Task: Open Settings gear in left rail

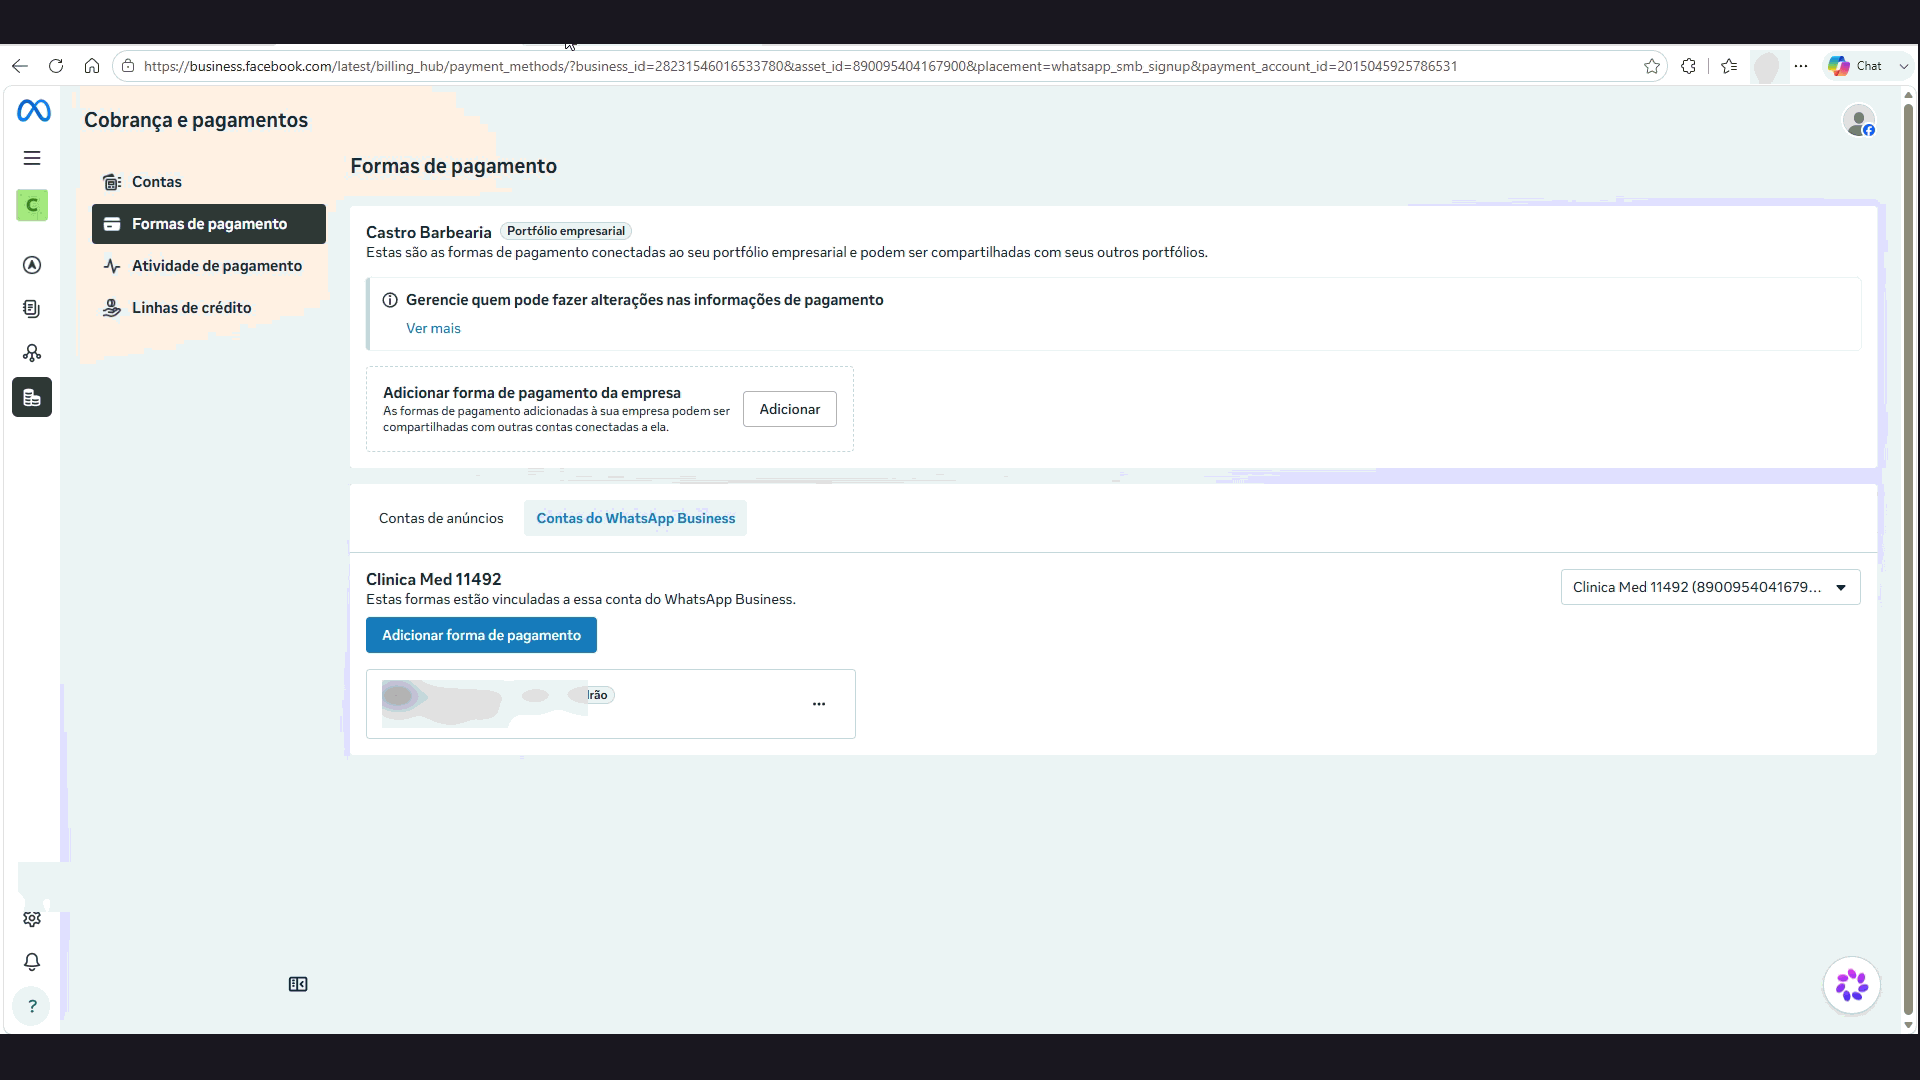Action: tap(32, 919)
